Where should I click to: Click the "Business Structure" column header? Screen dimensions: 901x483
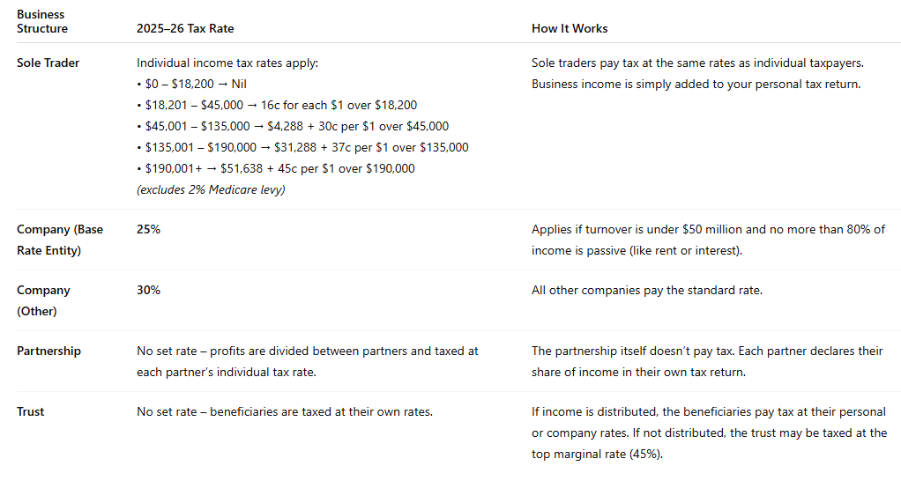(x=41, y=21)
